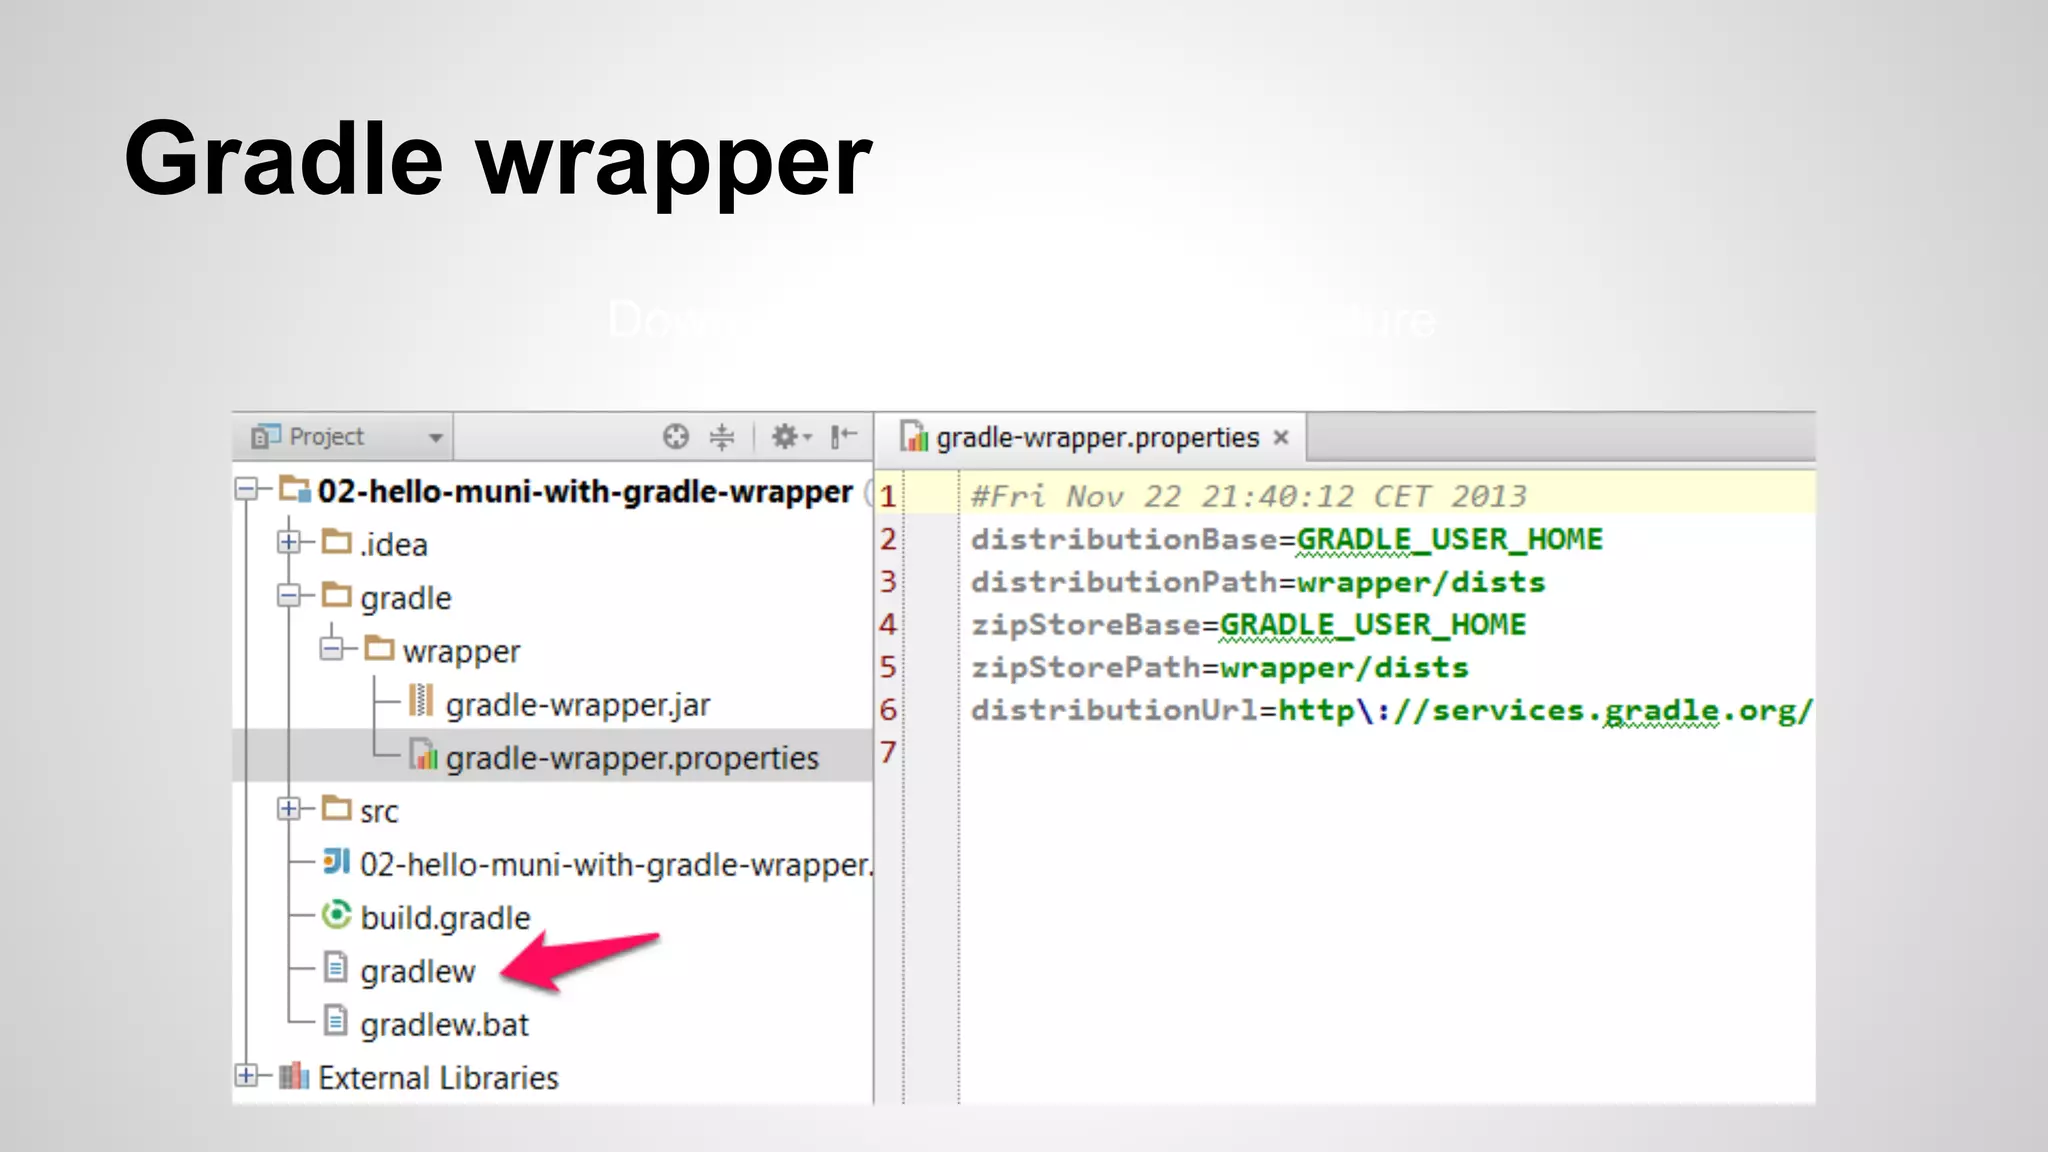Collapse the 02-hello-muni-with-gradle-wrapper root node
Viewport: 2048px width, 1152px height.
point(246,490)
